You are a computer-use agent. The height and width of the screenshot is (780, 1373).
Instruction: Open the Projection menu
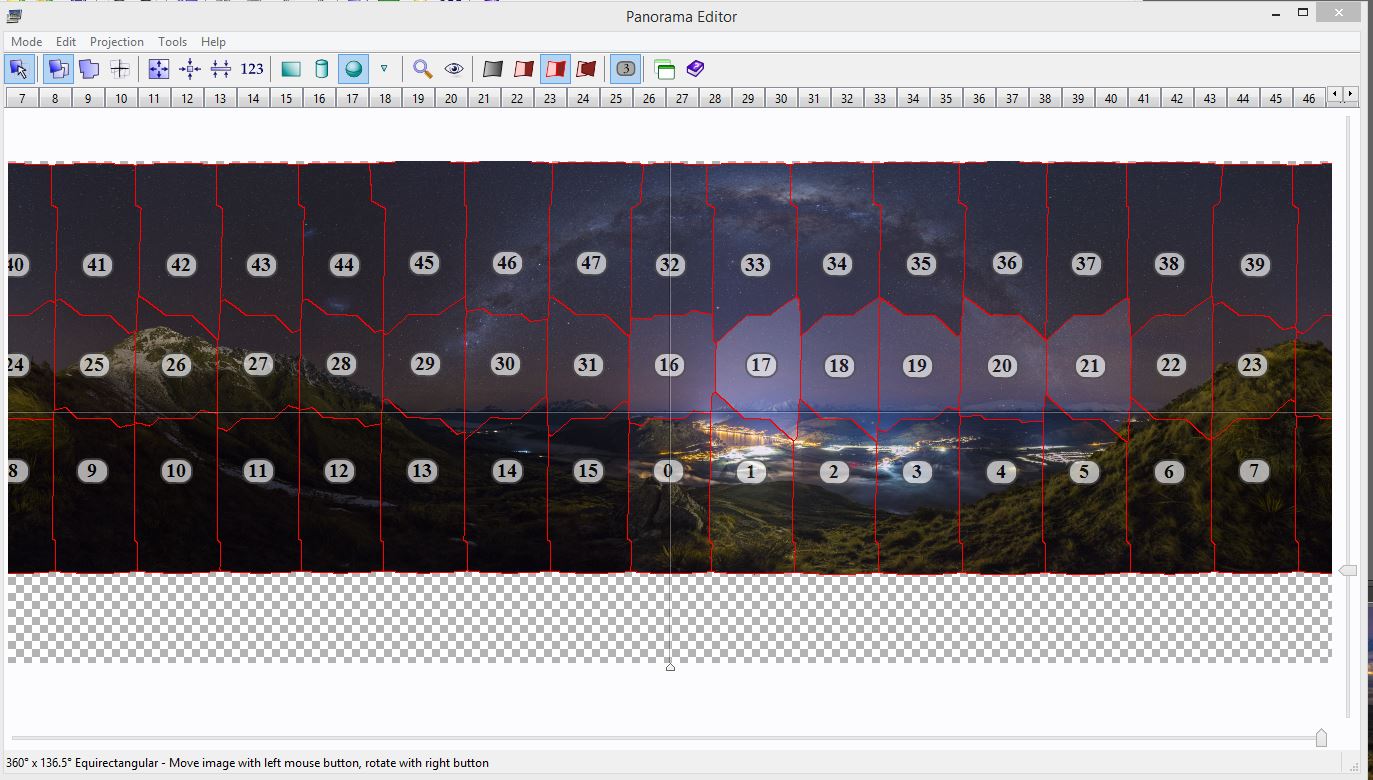coord(116,42)
